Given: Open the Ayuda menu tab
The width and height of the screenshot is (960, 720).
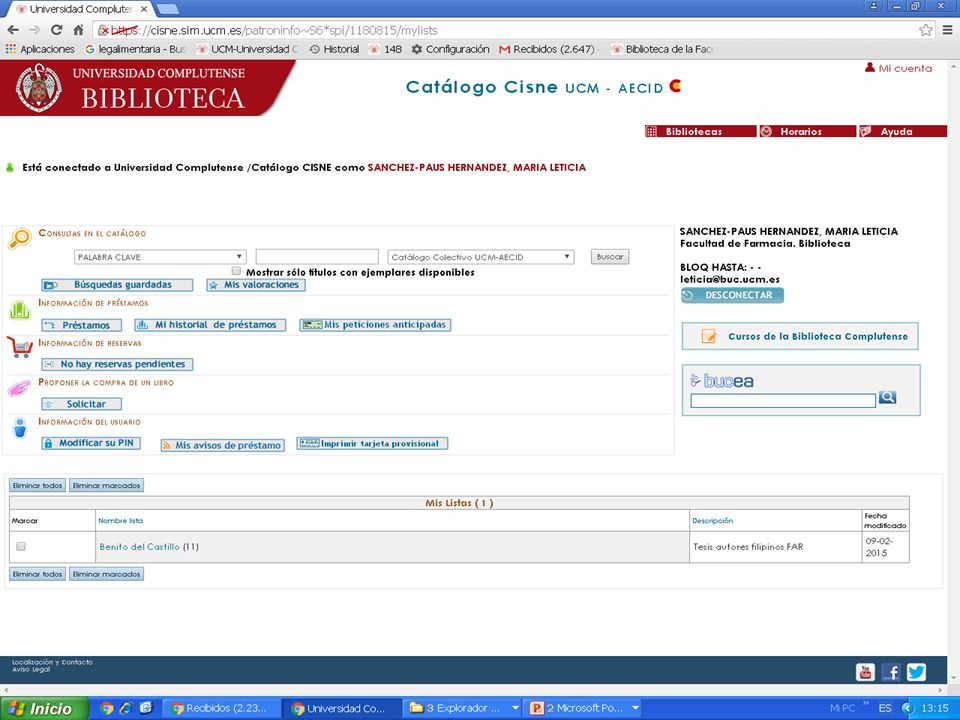Looking at the screenshot, I should (903, 132).
